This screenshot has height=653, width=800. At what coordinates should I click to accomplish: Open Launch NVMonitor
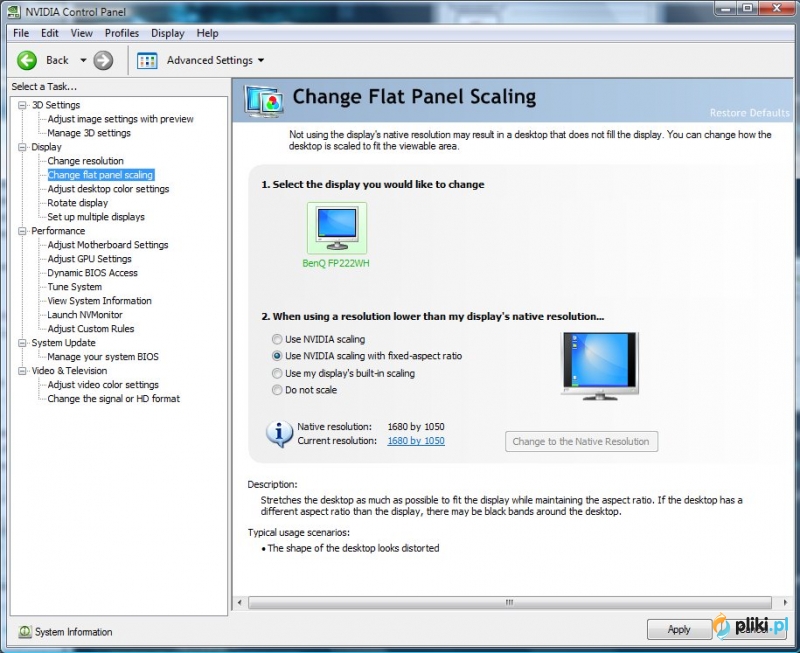click(x=85, y=315)
